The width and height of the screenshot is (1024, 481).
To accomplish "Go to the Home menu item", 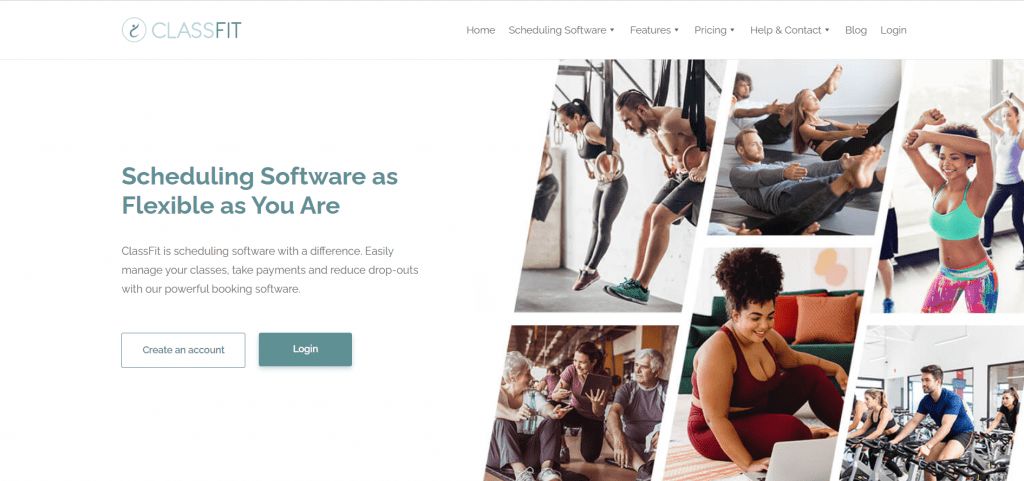I will coord(481,30).
